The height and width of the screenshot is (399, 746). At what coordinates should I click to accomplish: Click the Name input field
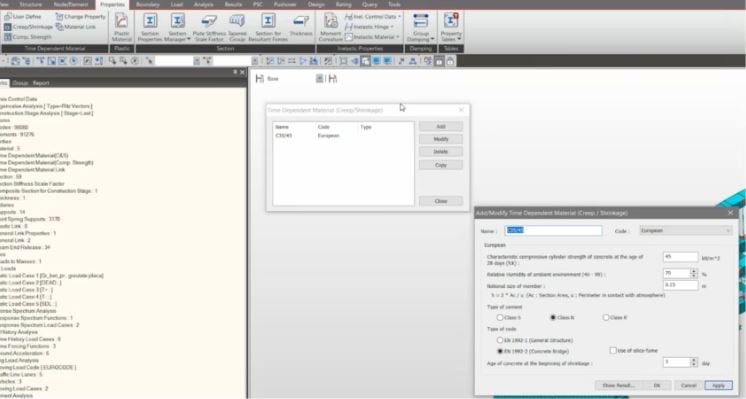553,231
